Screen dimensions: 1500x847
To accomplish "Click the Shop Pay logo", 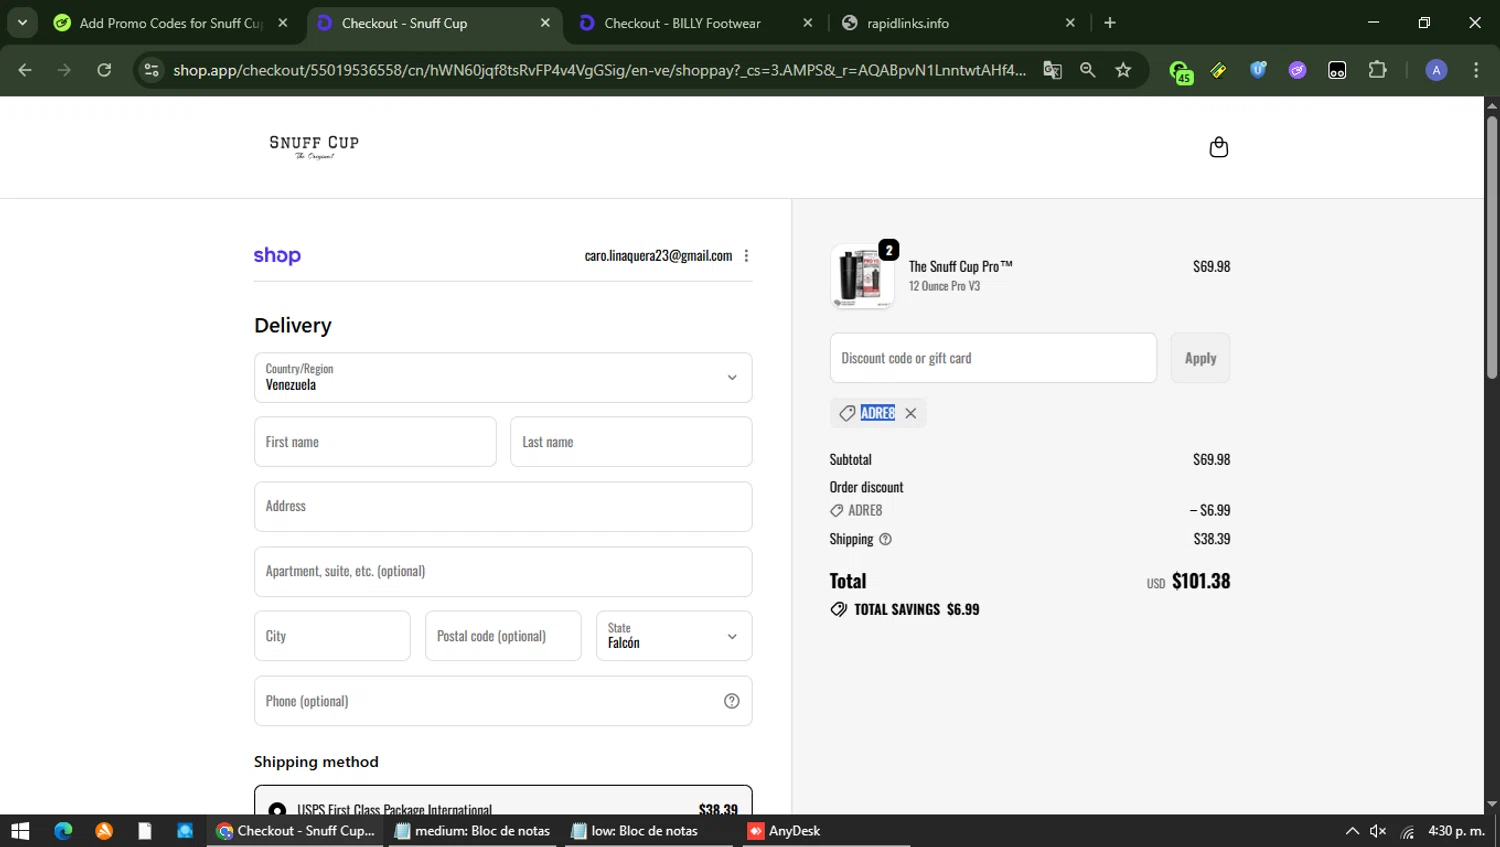I will [277, 255].
